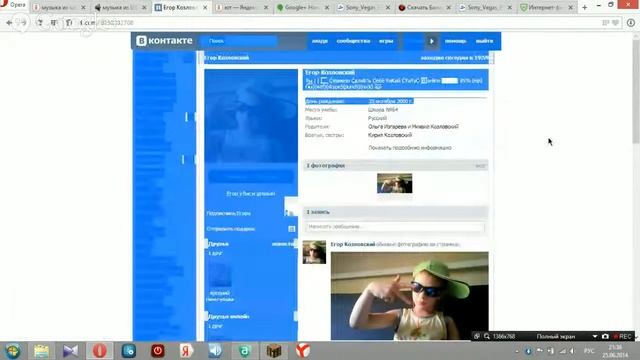
Task: Open the игры header link
Action: (x=386, y=41)
